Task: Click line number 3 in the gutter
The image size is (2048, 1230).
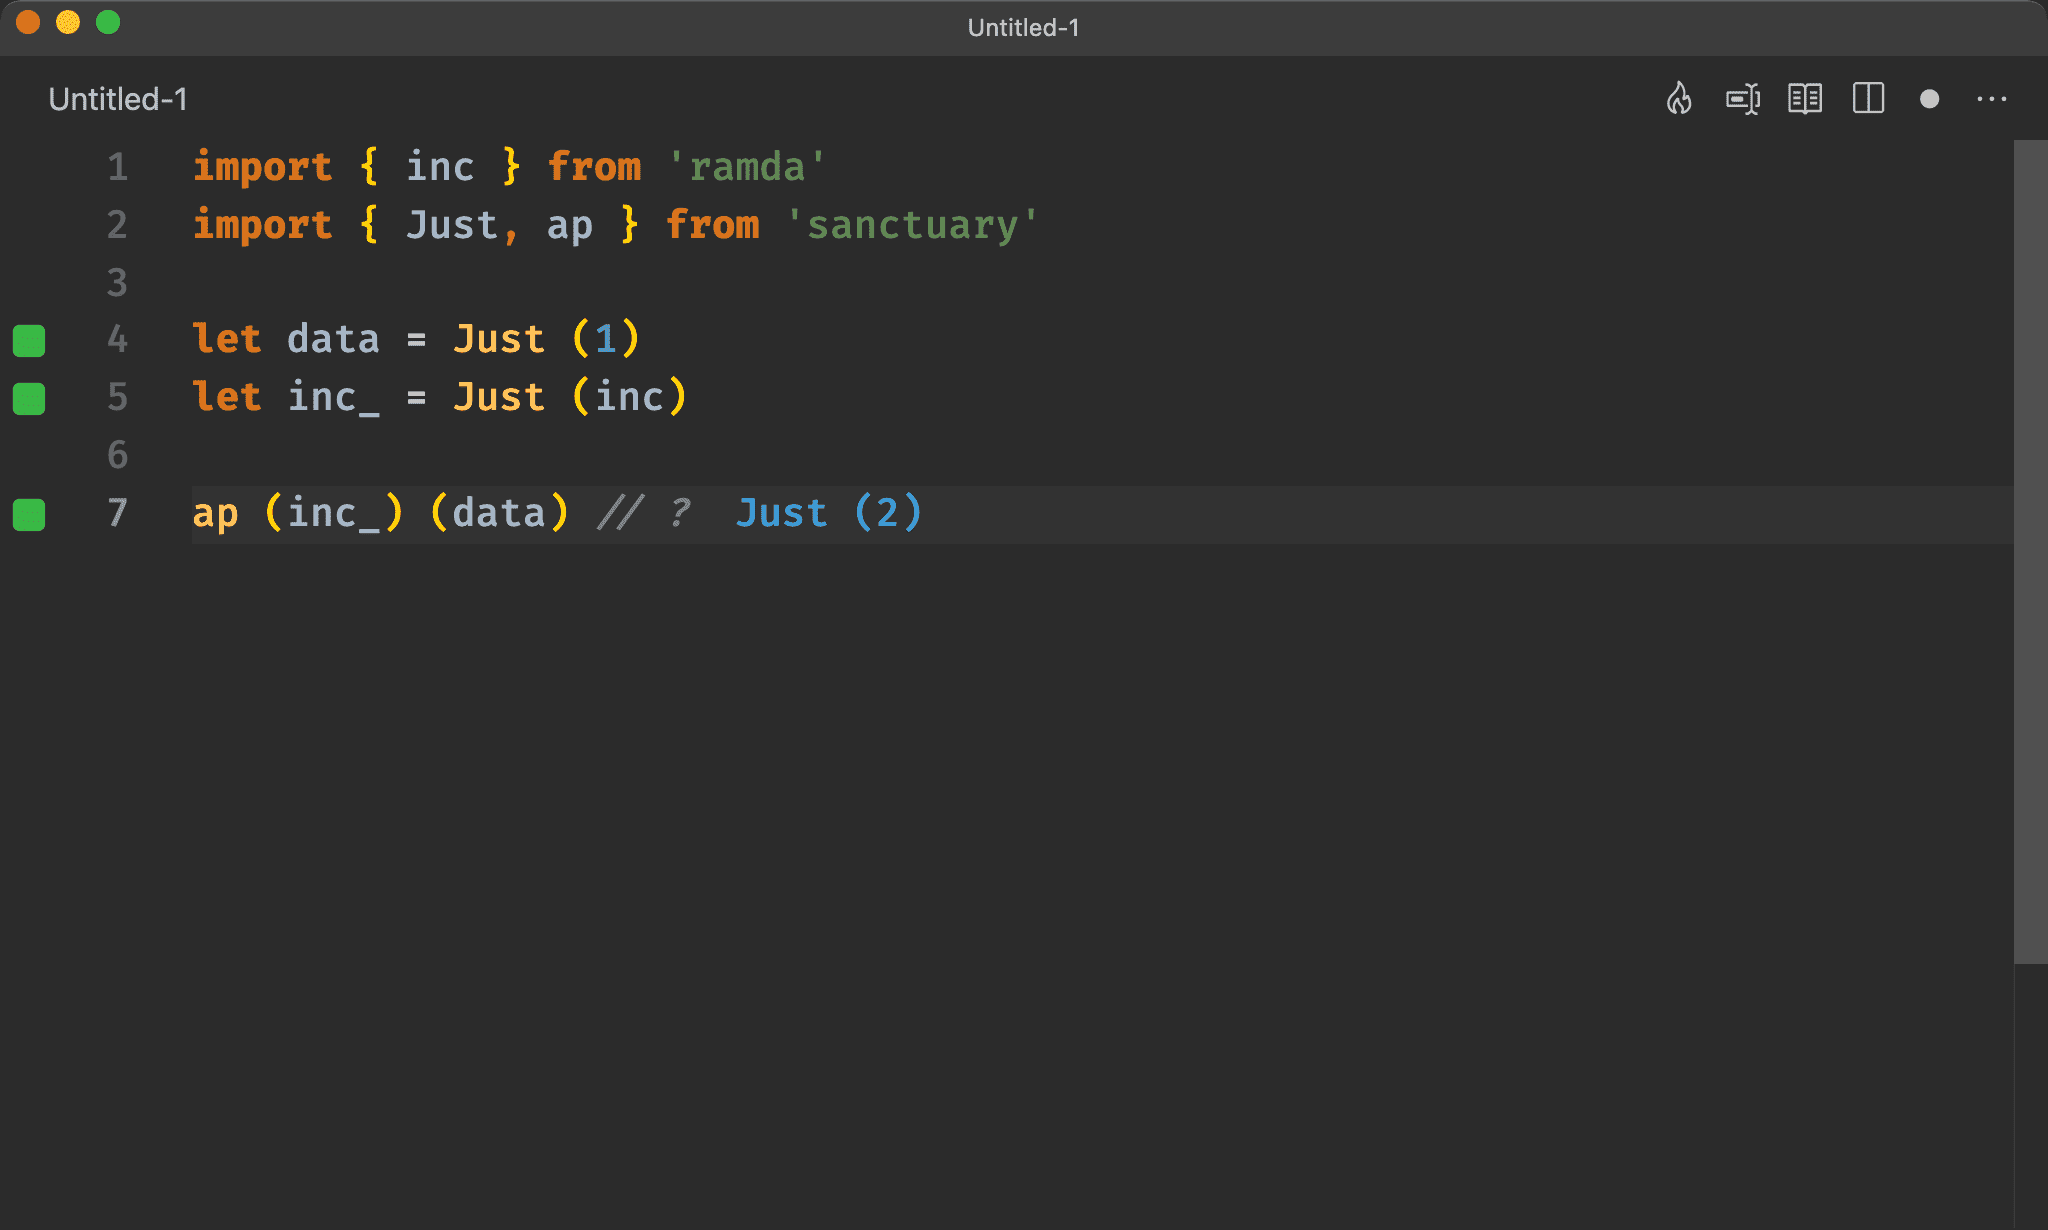Action: click(x=117, y=282)
